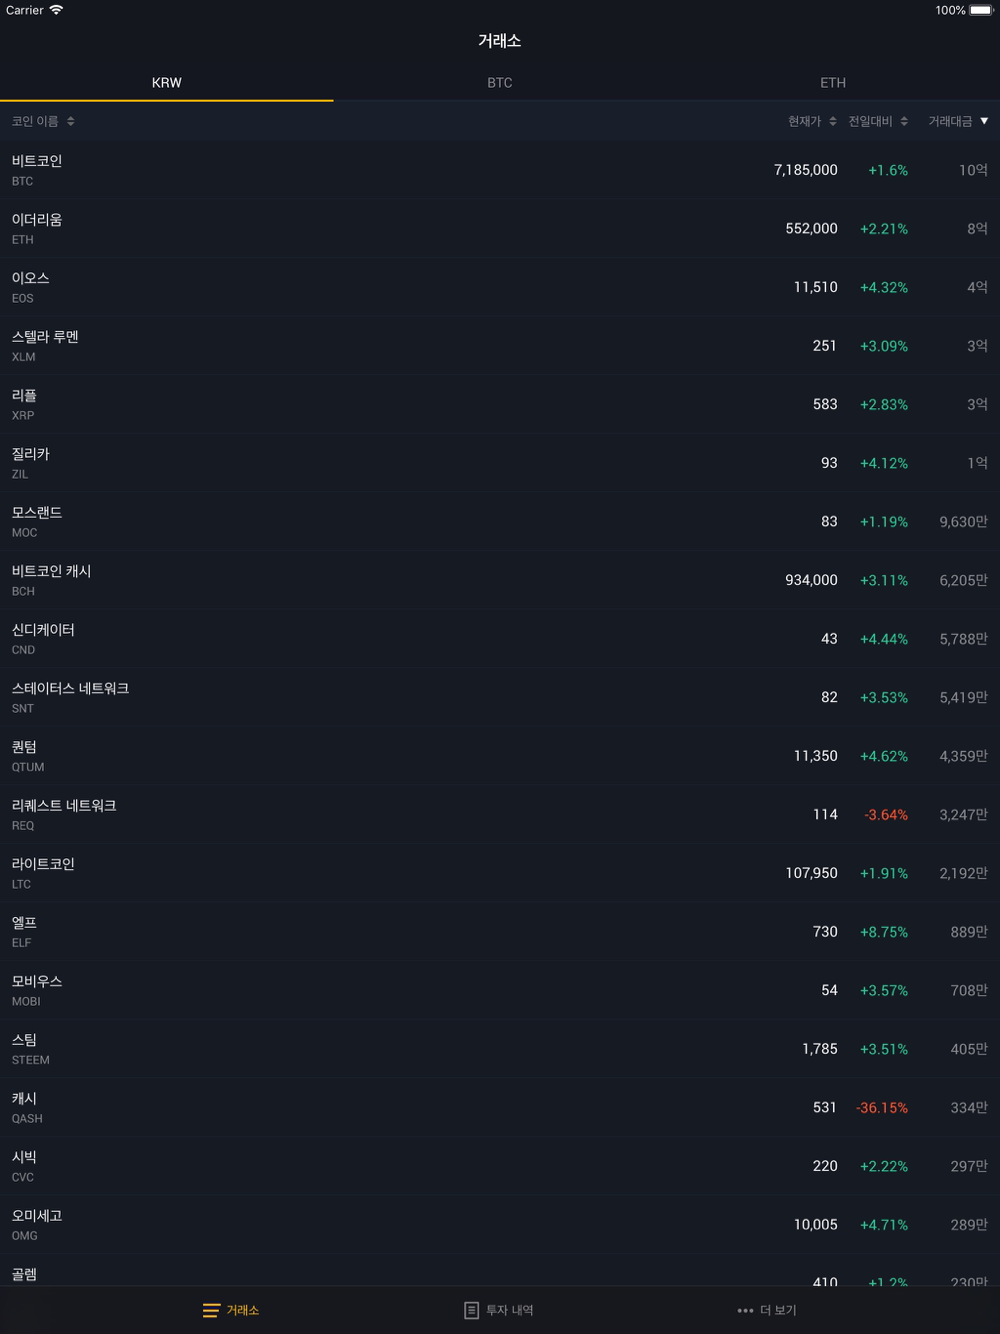Tap the 비트코인 캐시 BCH row
This screenshot has height=1334, width=1000.
click(x=500, y=580)
